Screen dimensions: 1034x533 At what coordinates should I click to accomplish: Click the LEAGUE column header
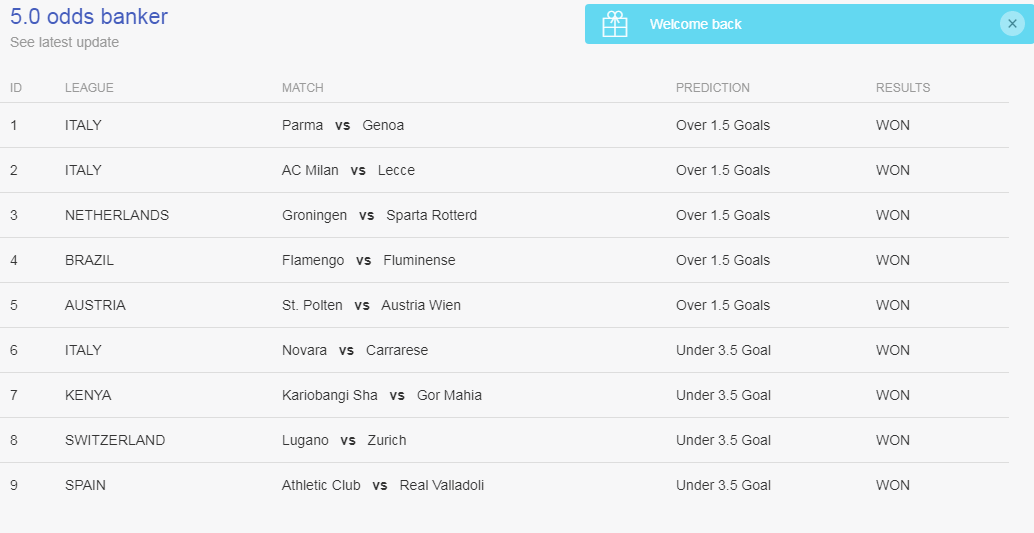(89, 88)
